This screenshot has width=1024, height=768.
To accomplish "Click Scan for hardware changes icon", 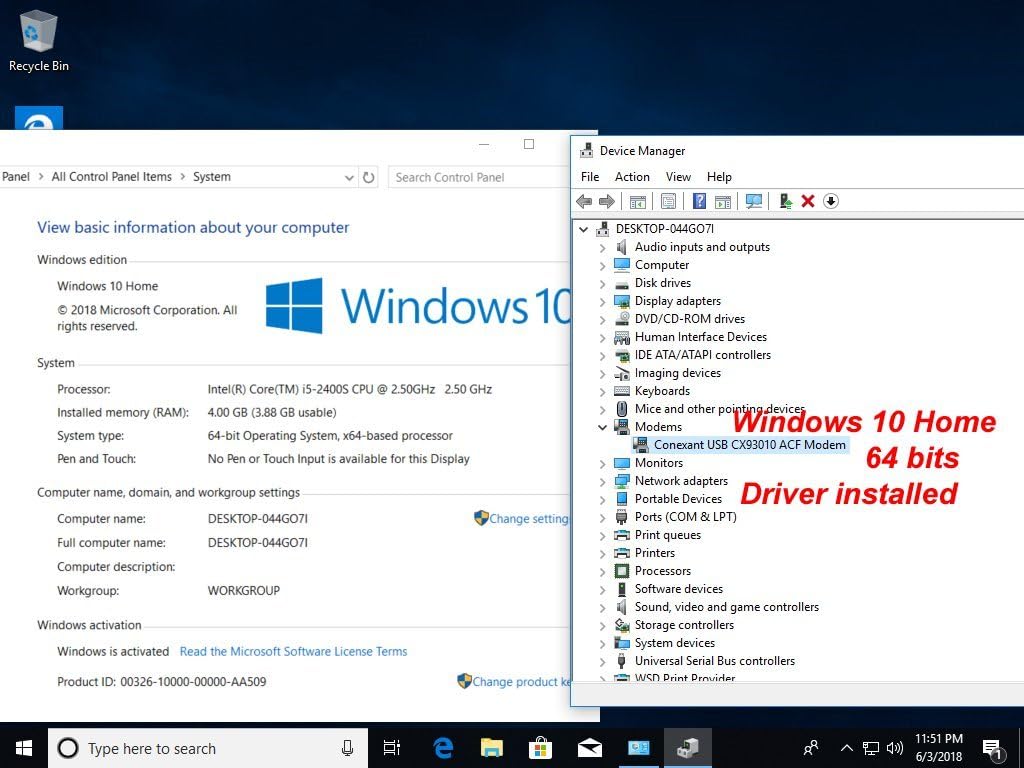I will pos(754,201).
